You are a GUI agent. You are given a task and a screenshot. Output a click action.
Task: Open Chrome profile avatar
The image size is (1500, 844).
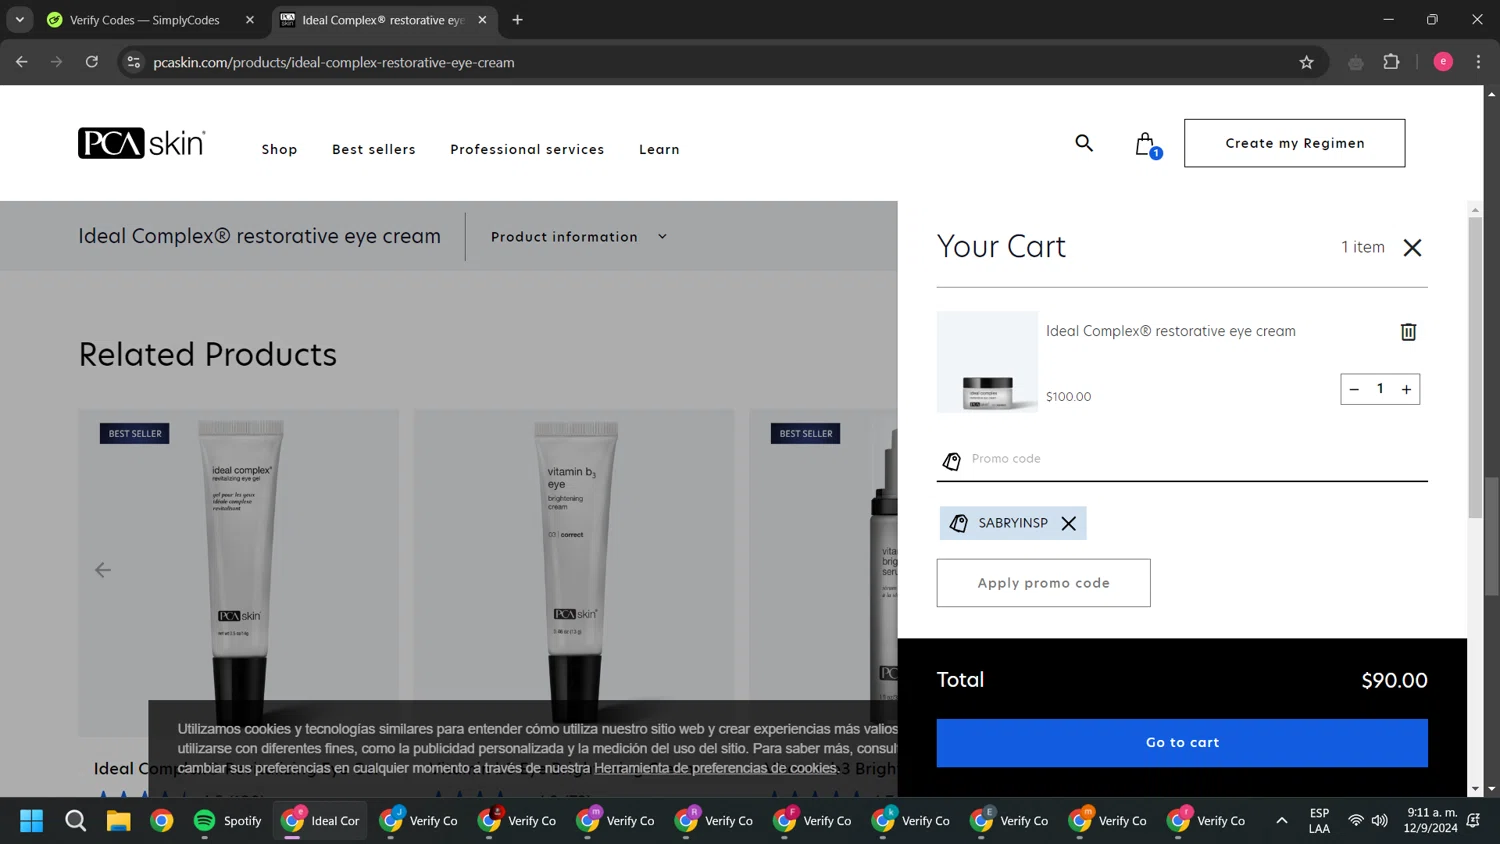1443,62
